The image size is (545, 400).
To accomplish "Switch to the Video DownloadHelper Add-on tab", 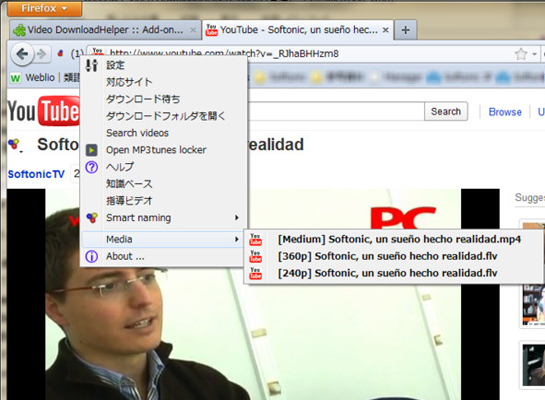I will click(x=105, y=30).
